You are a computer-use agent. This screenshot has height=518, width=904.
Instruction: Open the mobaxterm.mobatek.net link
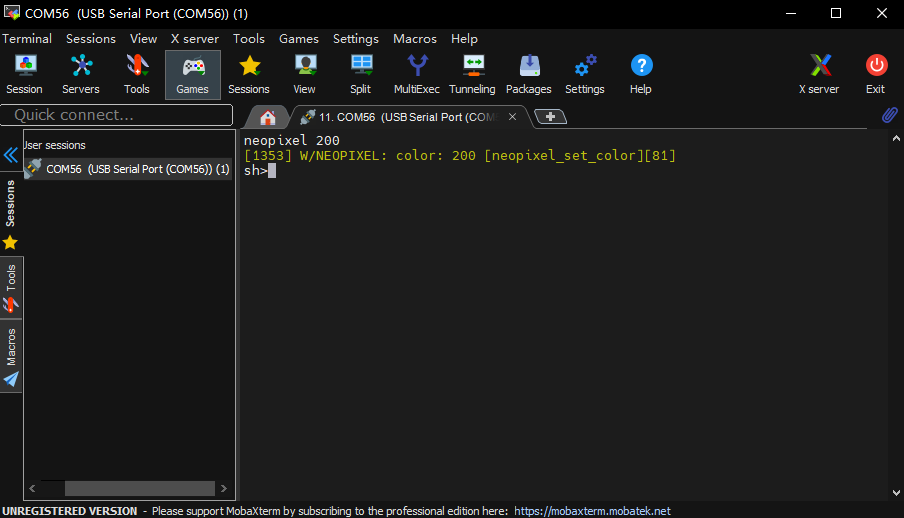pos(592,511)
